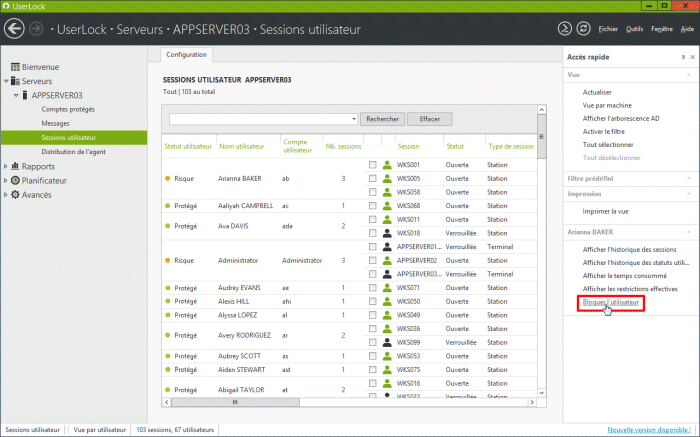Check the WKS075 session checkbox

pyautogui.click(x=372, y=370)
